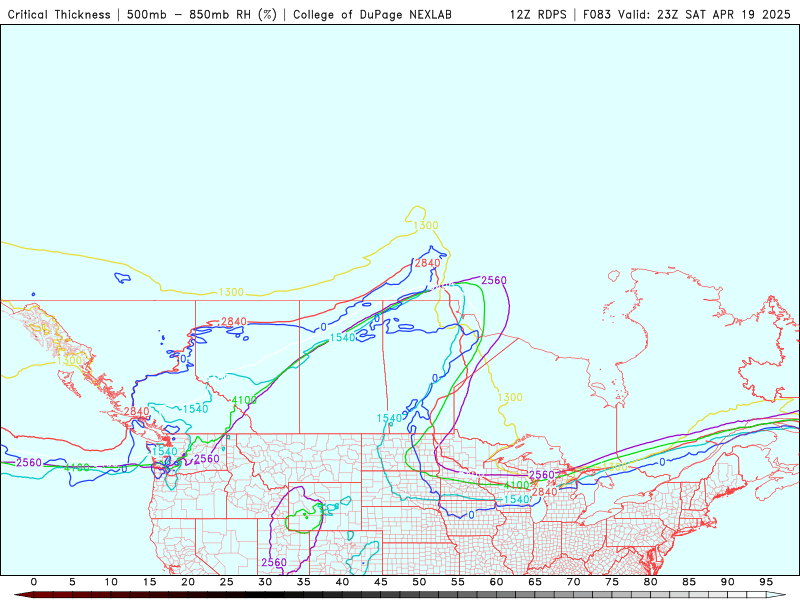Click the 85 tick label on the colorbar
The height and width of the screenshot is (600, 800).
pos(689,582)
